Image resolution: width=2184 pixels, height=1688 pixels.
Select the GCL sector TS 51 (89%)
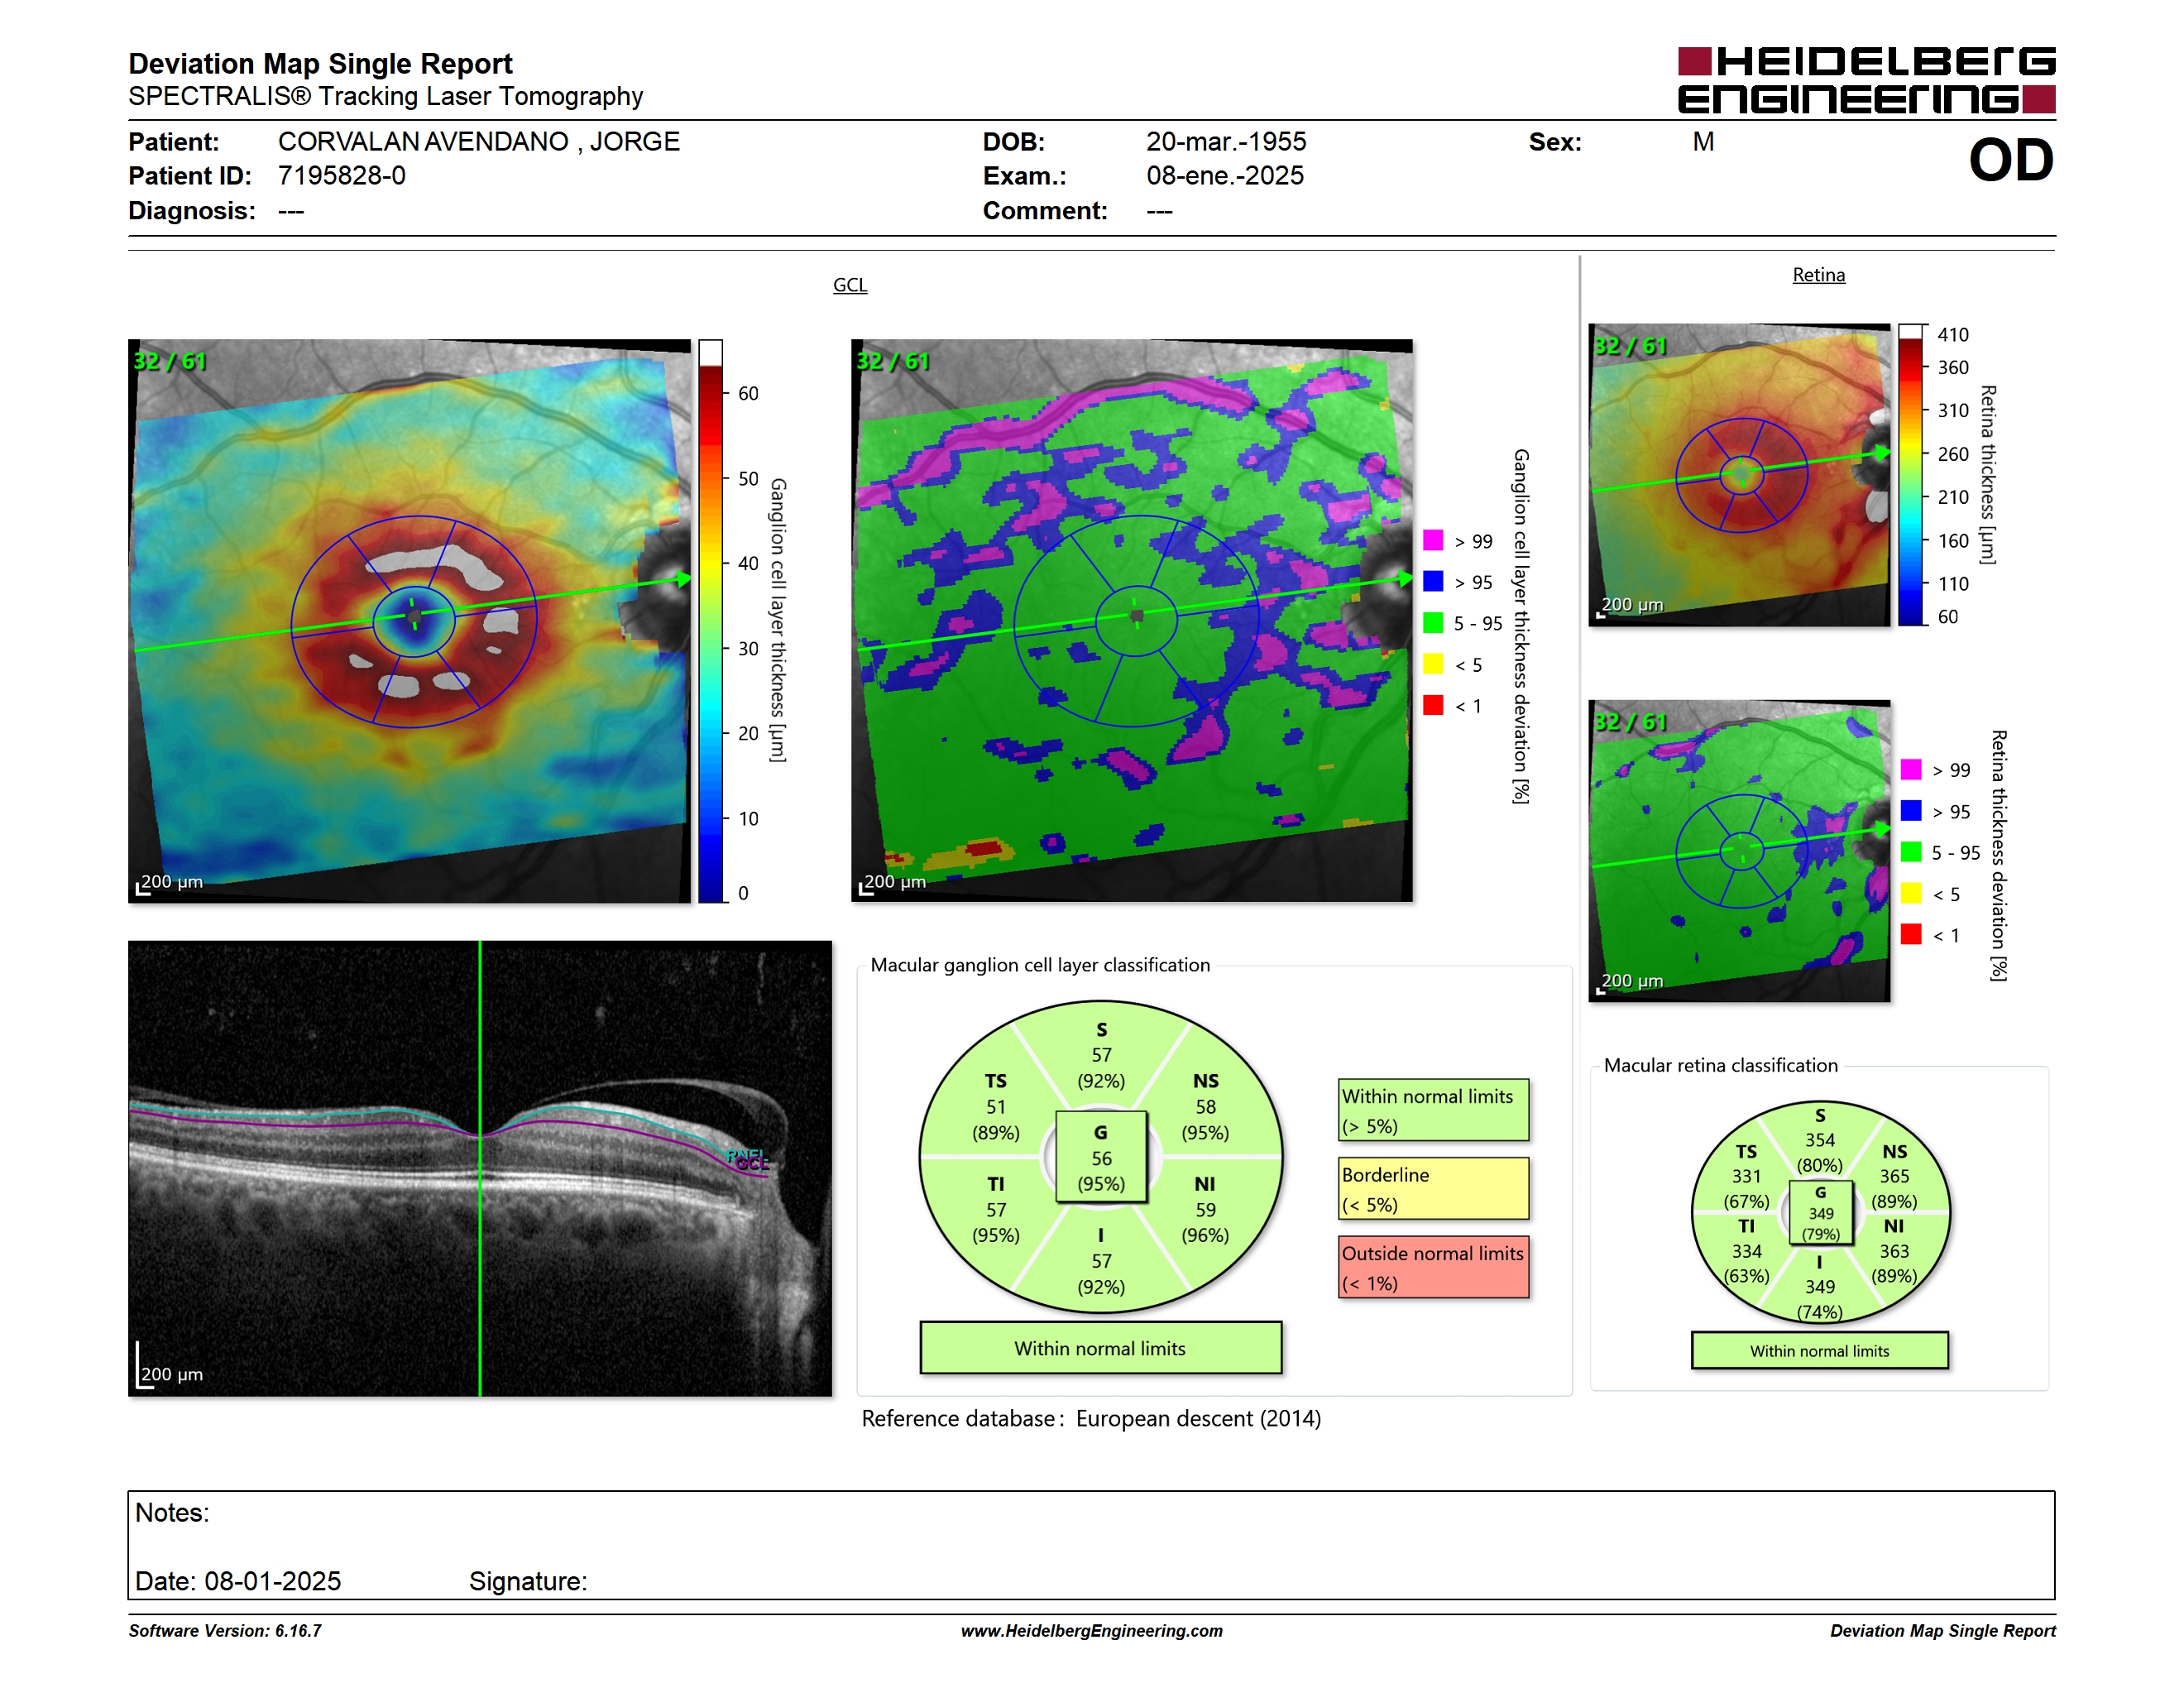[996, 1107]
